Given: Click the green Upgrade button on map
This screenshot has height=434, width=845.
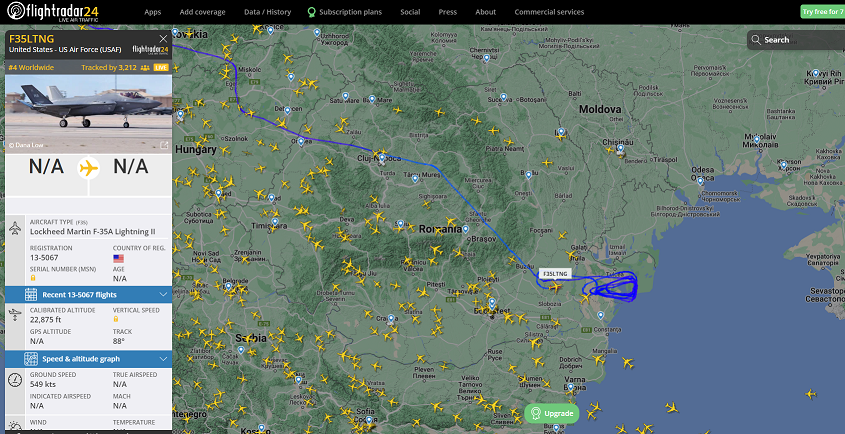Looking at the screenshot, I should pyautogui.click(x=552, y=414).
